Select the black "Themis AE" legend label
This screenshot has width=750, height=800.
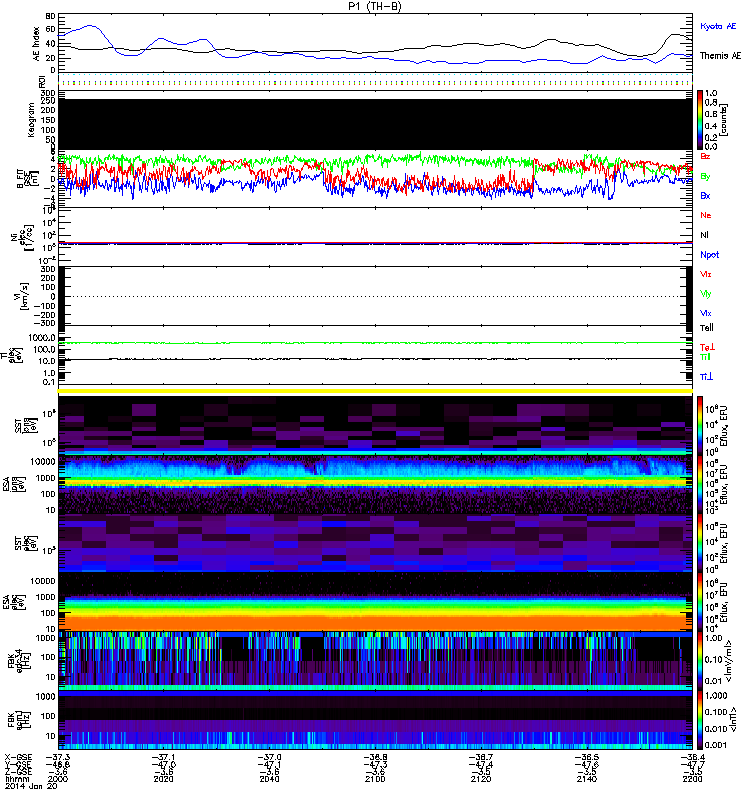(x=720, y=56)
